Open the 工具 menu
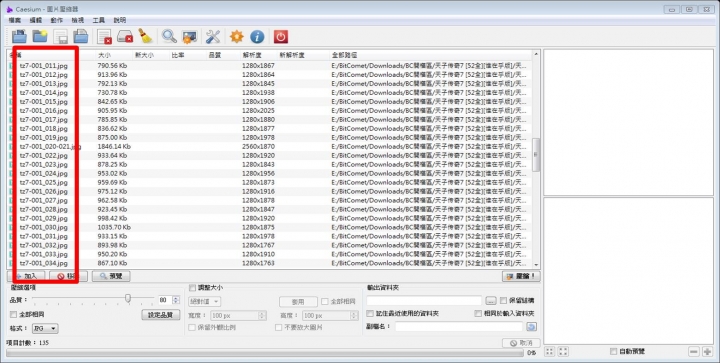 (x=99, y=20)
